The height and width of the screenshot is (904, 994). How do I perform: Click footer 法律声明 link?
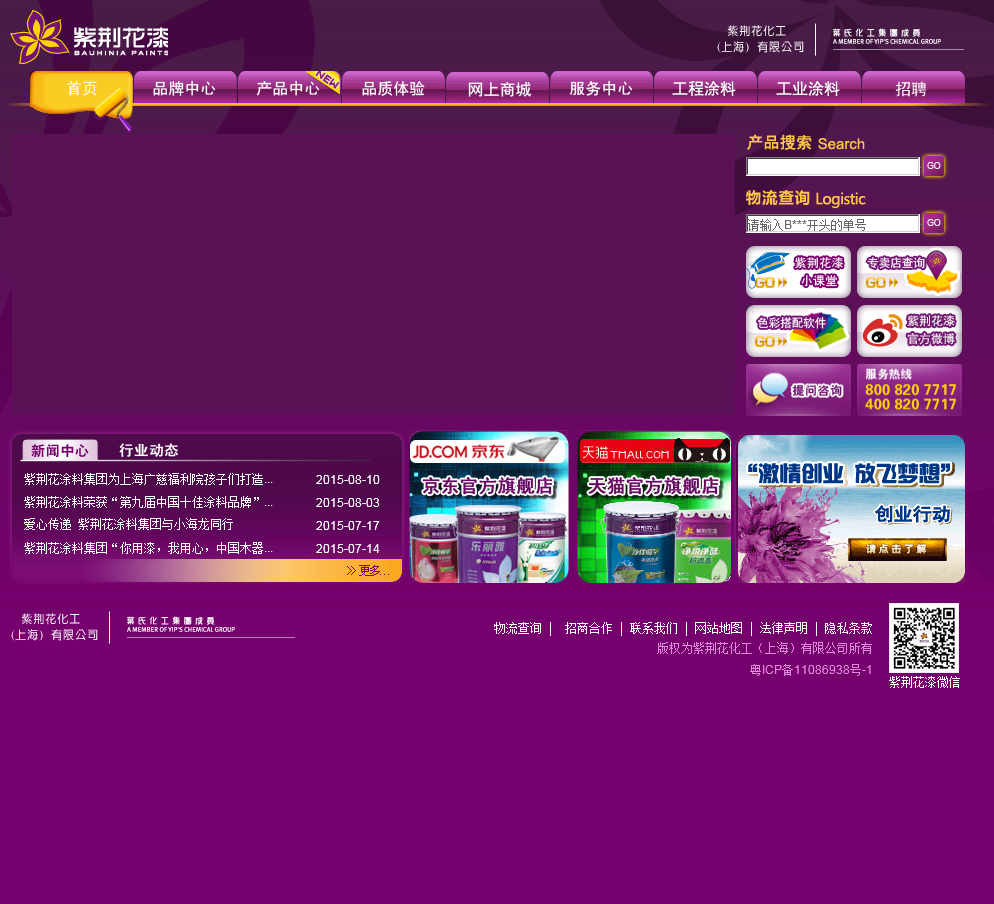tap(784, 628)
